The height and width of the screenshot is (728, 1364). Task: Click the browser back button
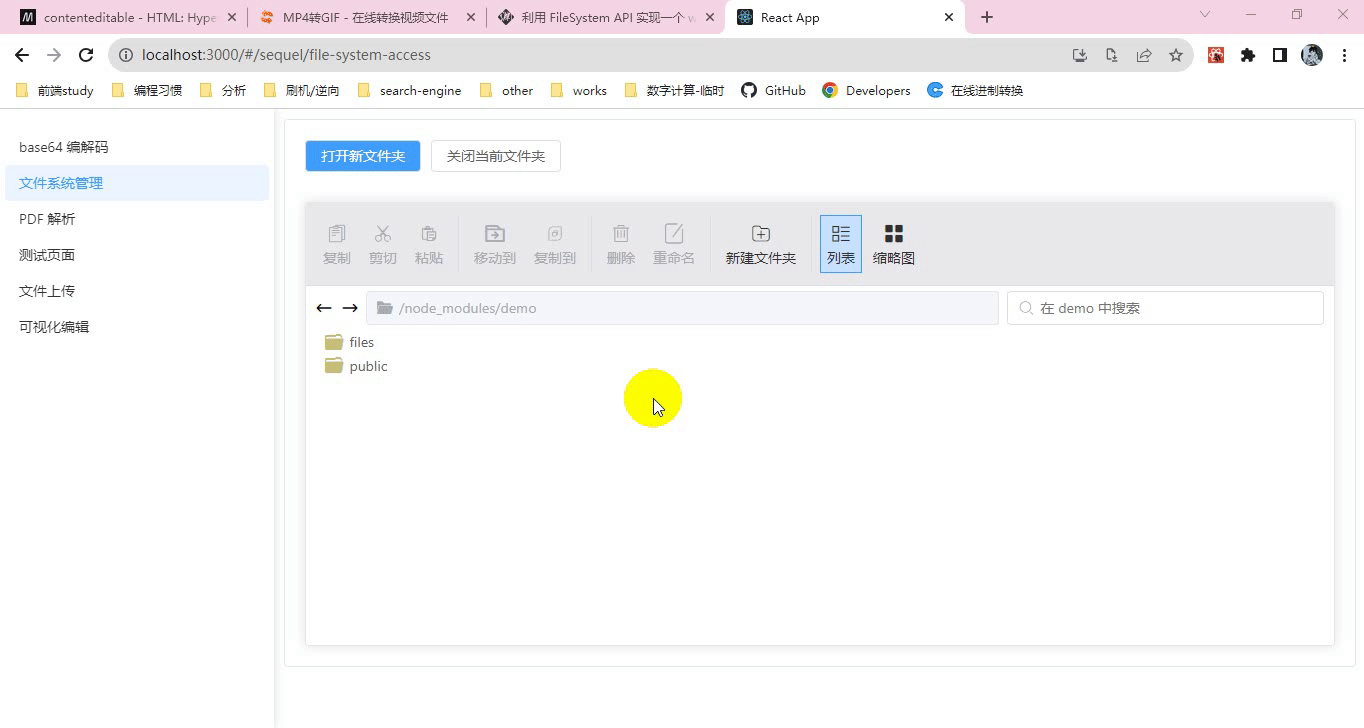tap(22, 56)
